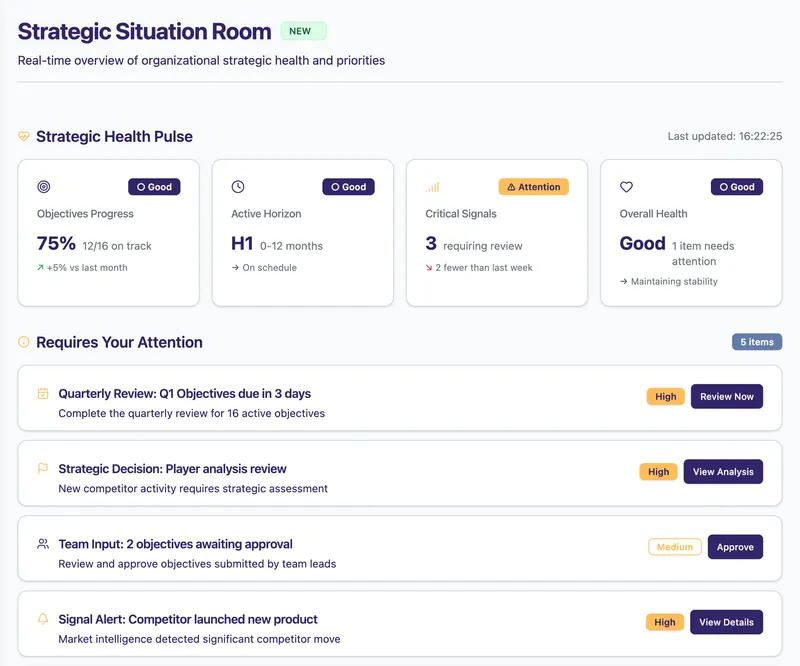800x666 pixels.
Task: Click the flag icon beside Strategic Decision
Action: (x=43, y=468)
